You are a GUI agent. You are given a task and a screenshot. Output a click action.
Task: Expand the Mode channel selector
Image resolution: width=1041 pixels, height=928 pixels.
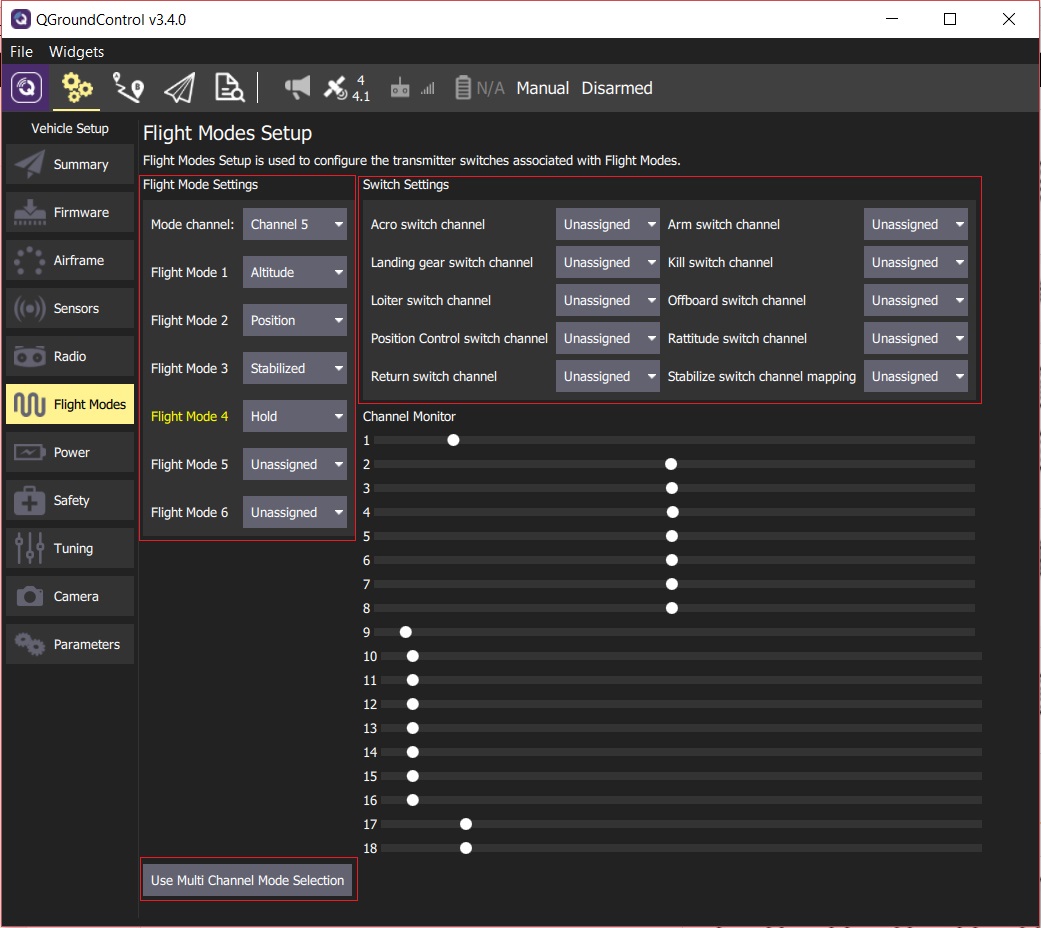(294, 224)
